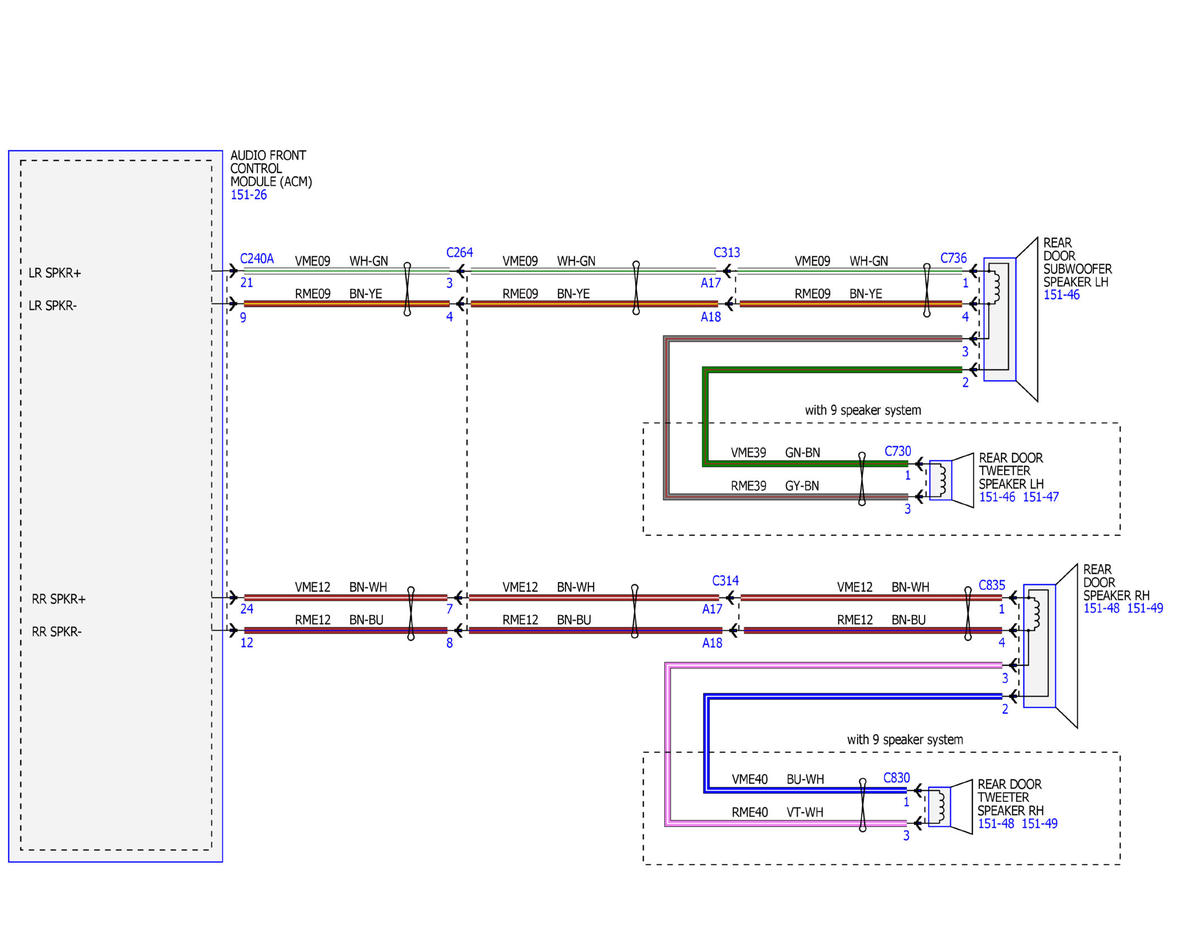Open connector C313 reference

click(727, 253)
